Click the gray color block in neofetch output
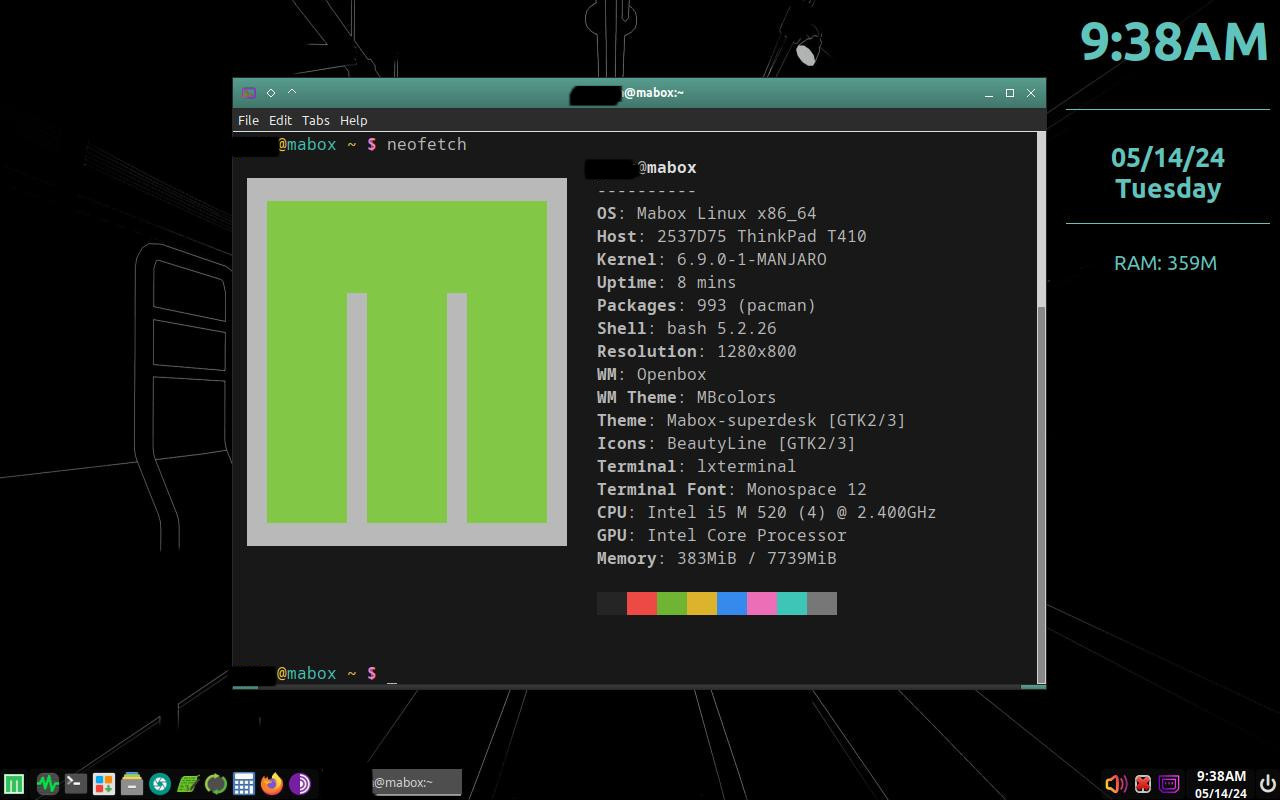 click(x=822, y=603)
